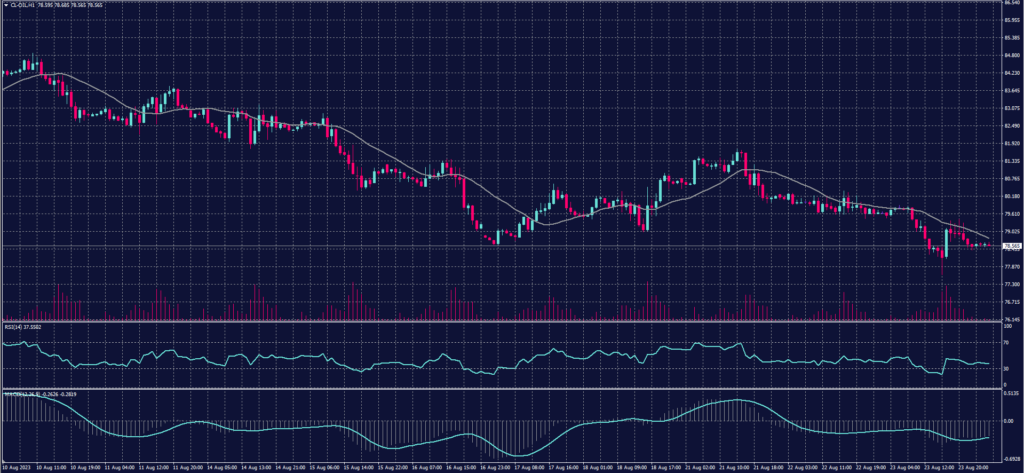Image resolution: width=1024 pixels, height=473 pixels.
Task: Click the RSI(14) indicator label
Action: click(x=12, y=325)
